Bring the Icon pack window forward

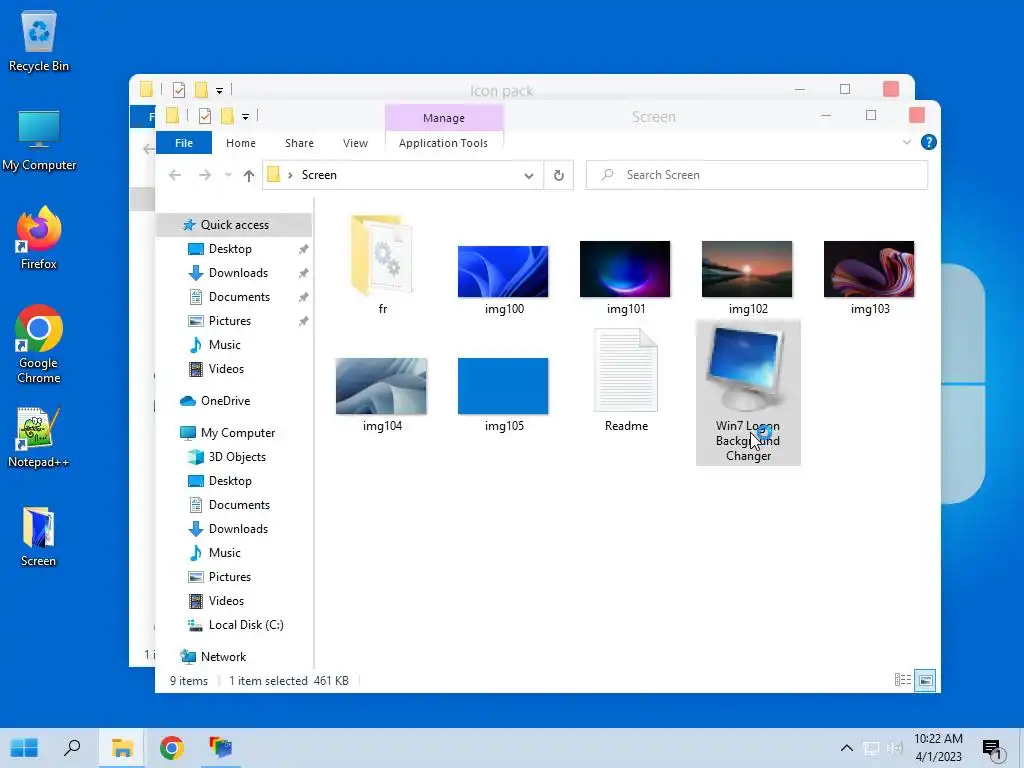[x=502, y=90]
